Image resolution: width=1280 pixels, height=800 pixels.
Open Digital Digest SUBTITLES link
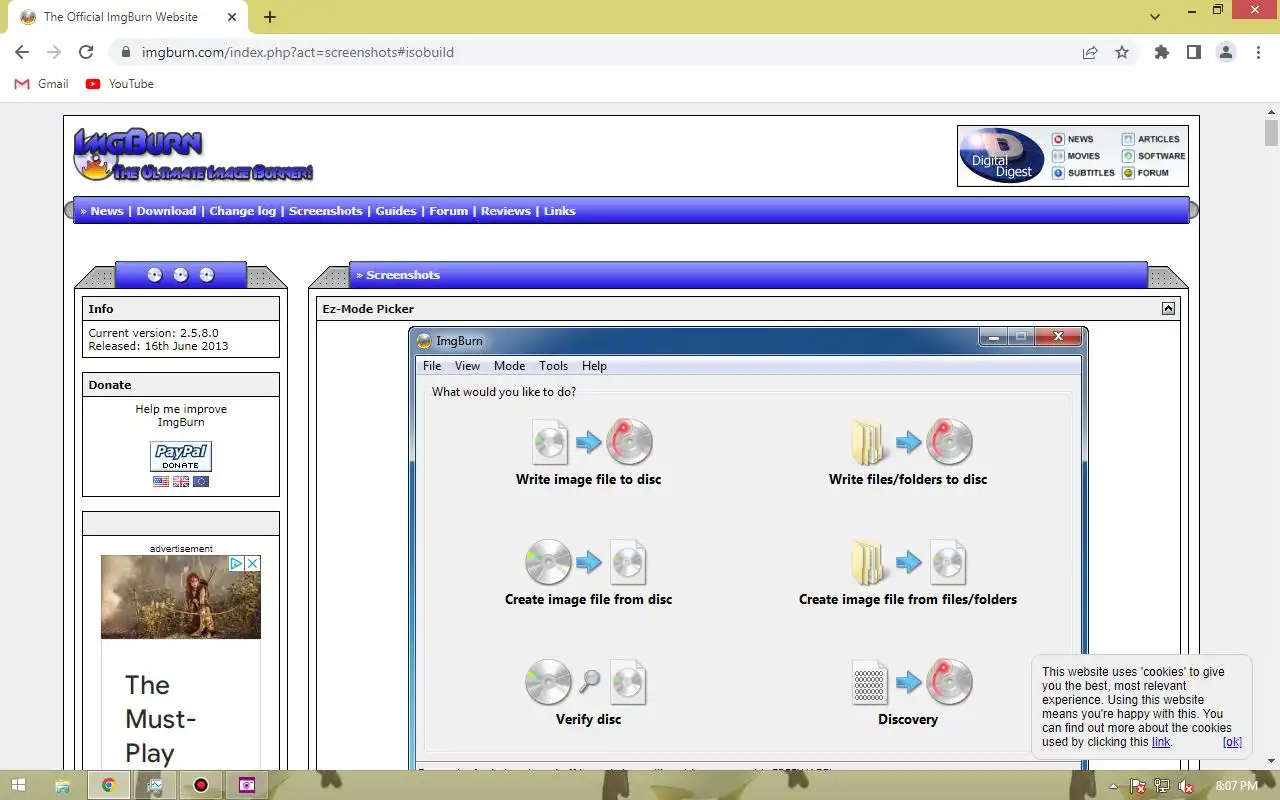[x=1083, y=173]
